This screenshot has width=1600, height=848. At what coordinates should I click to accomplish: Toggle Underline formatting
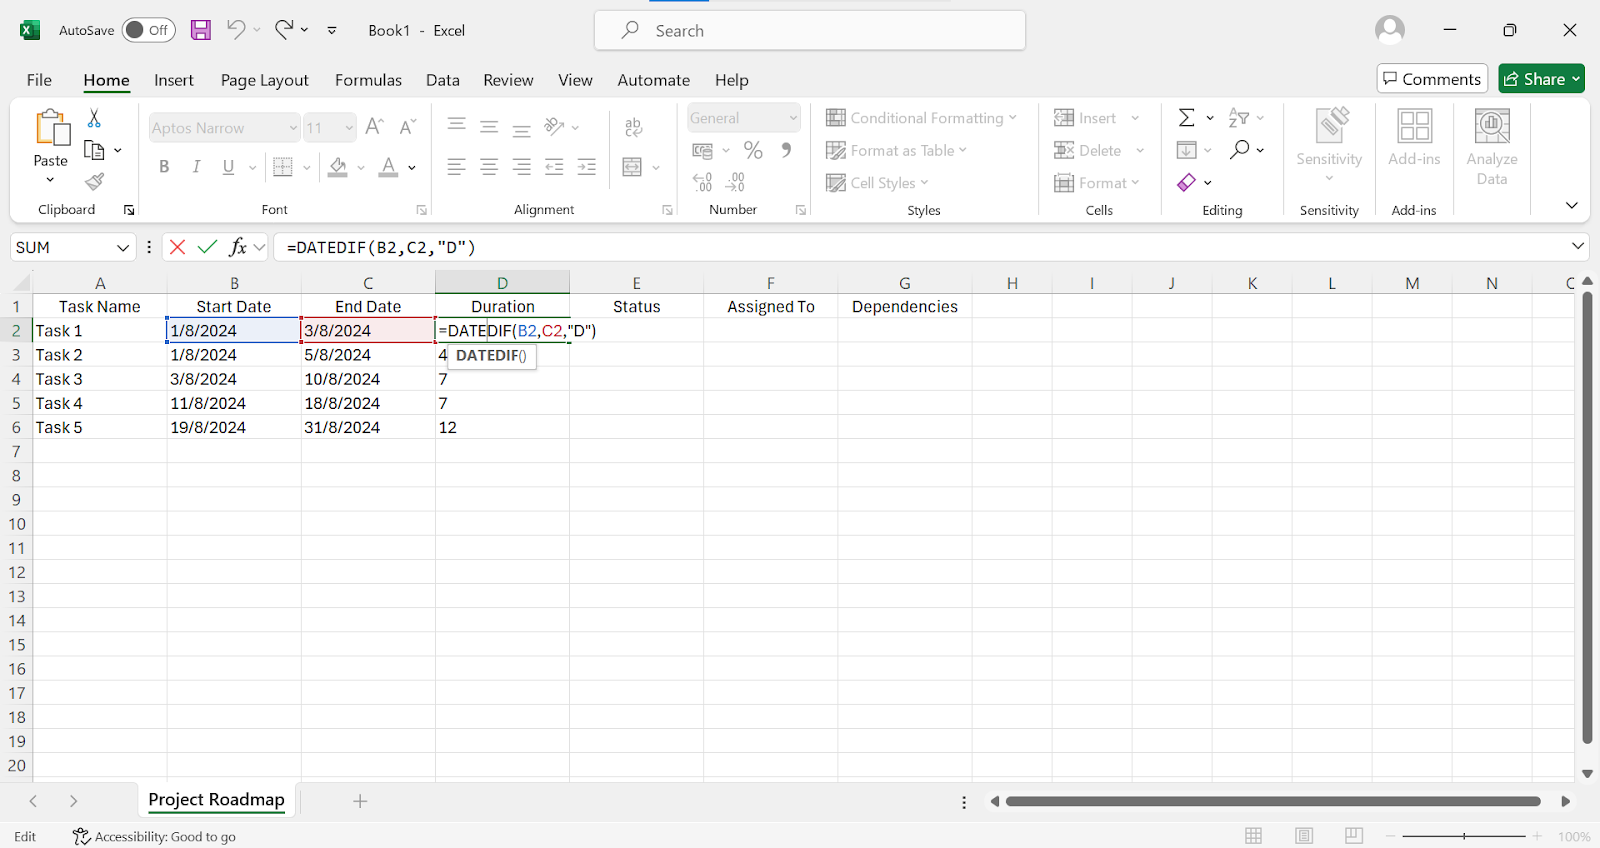click(228, 167)
